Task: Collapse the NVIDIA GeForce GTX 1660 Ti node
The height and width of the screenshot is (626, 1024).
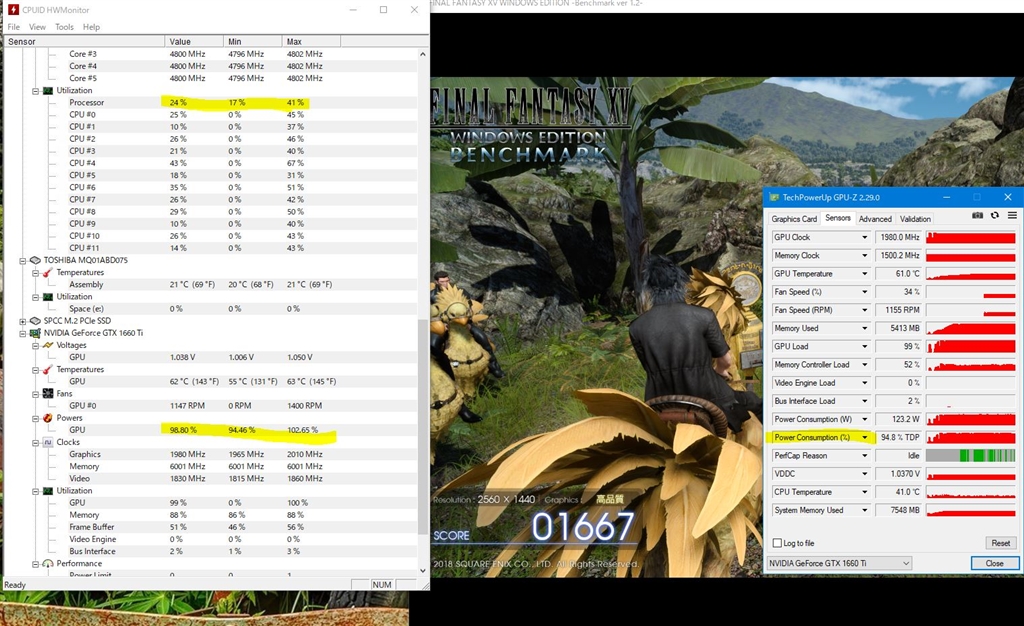Action: [x=23, y=333]
